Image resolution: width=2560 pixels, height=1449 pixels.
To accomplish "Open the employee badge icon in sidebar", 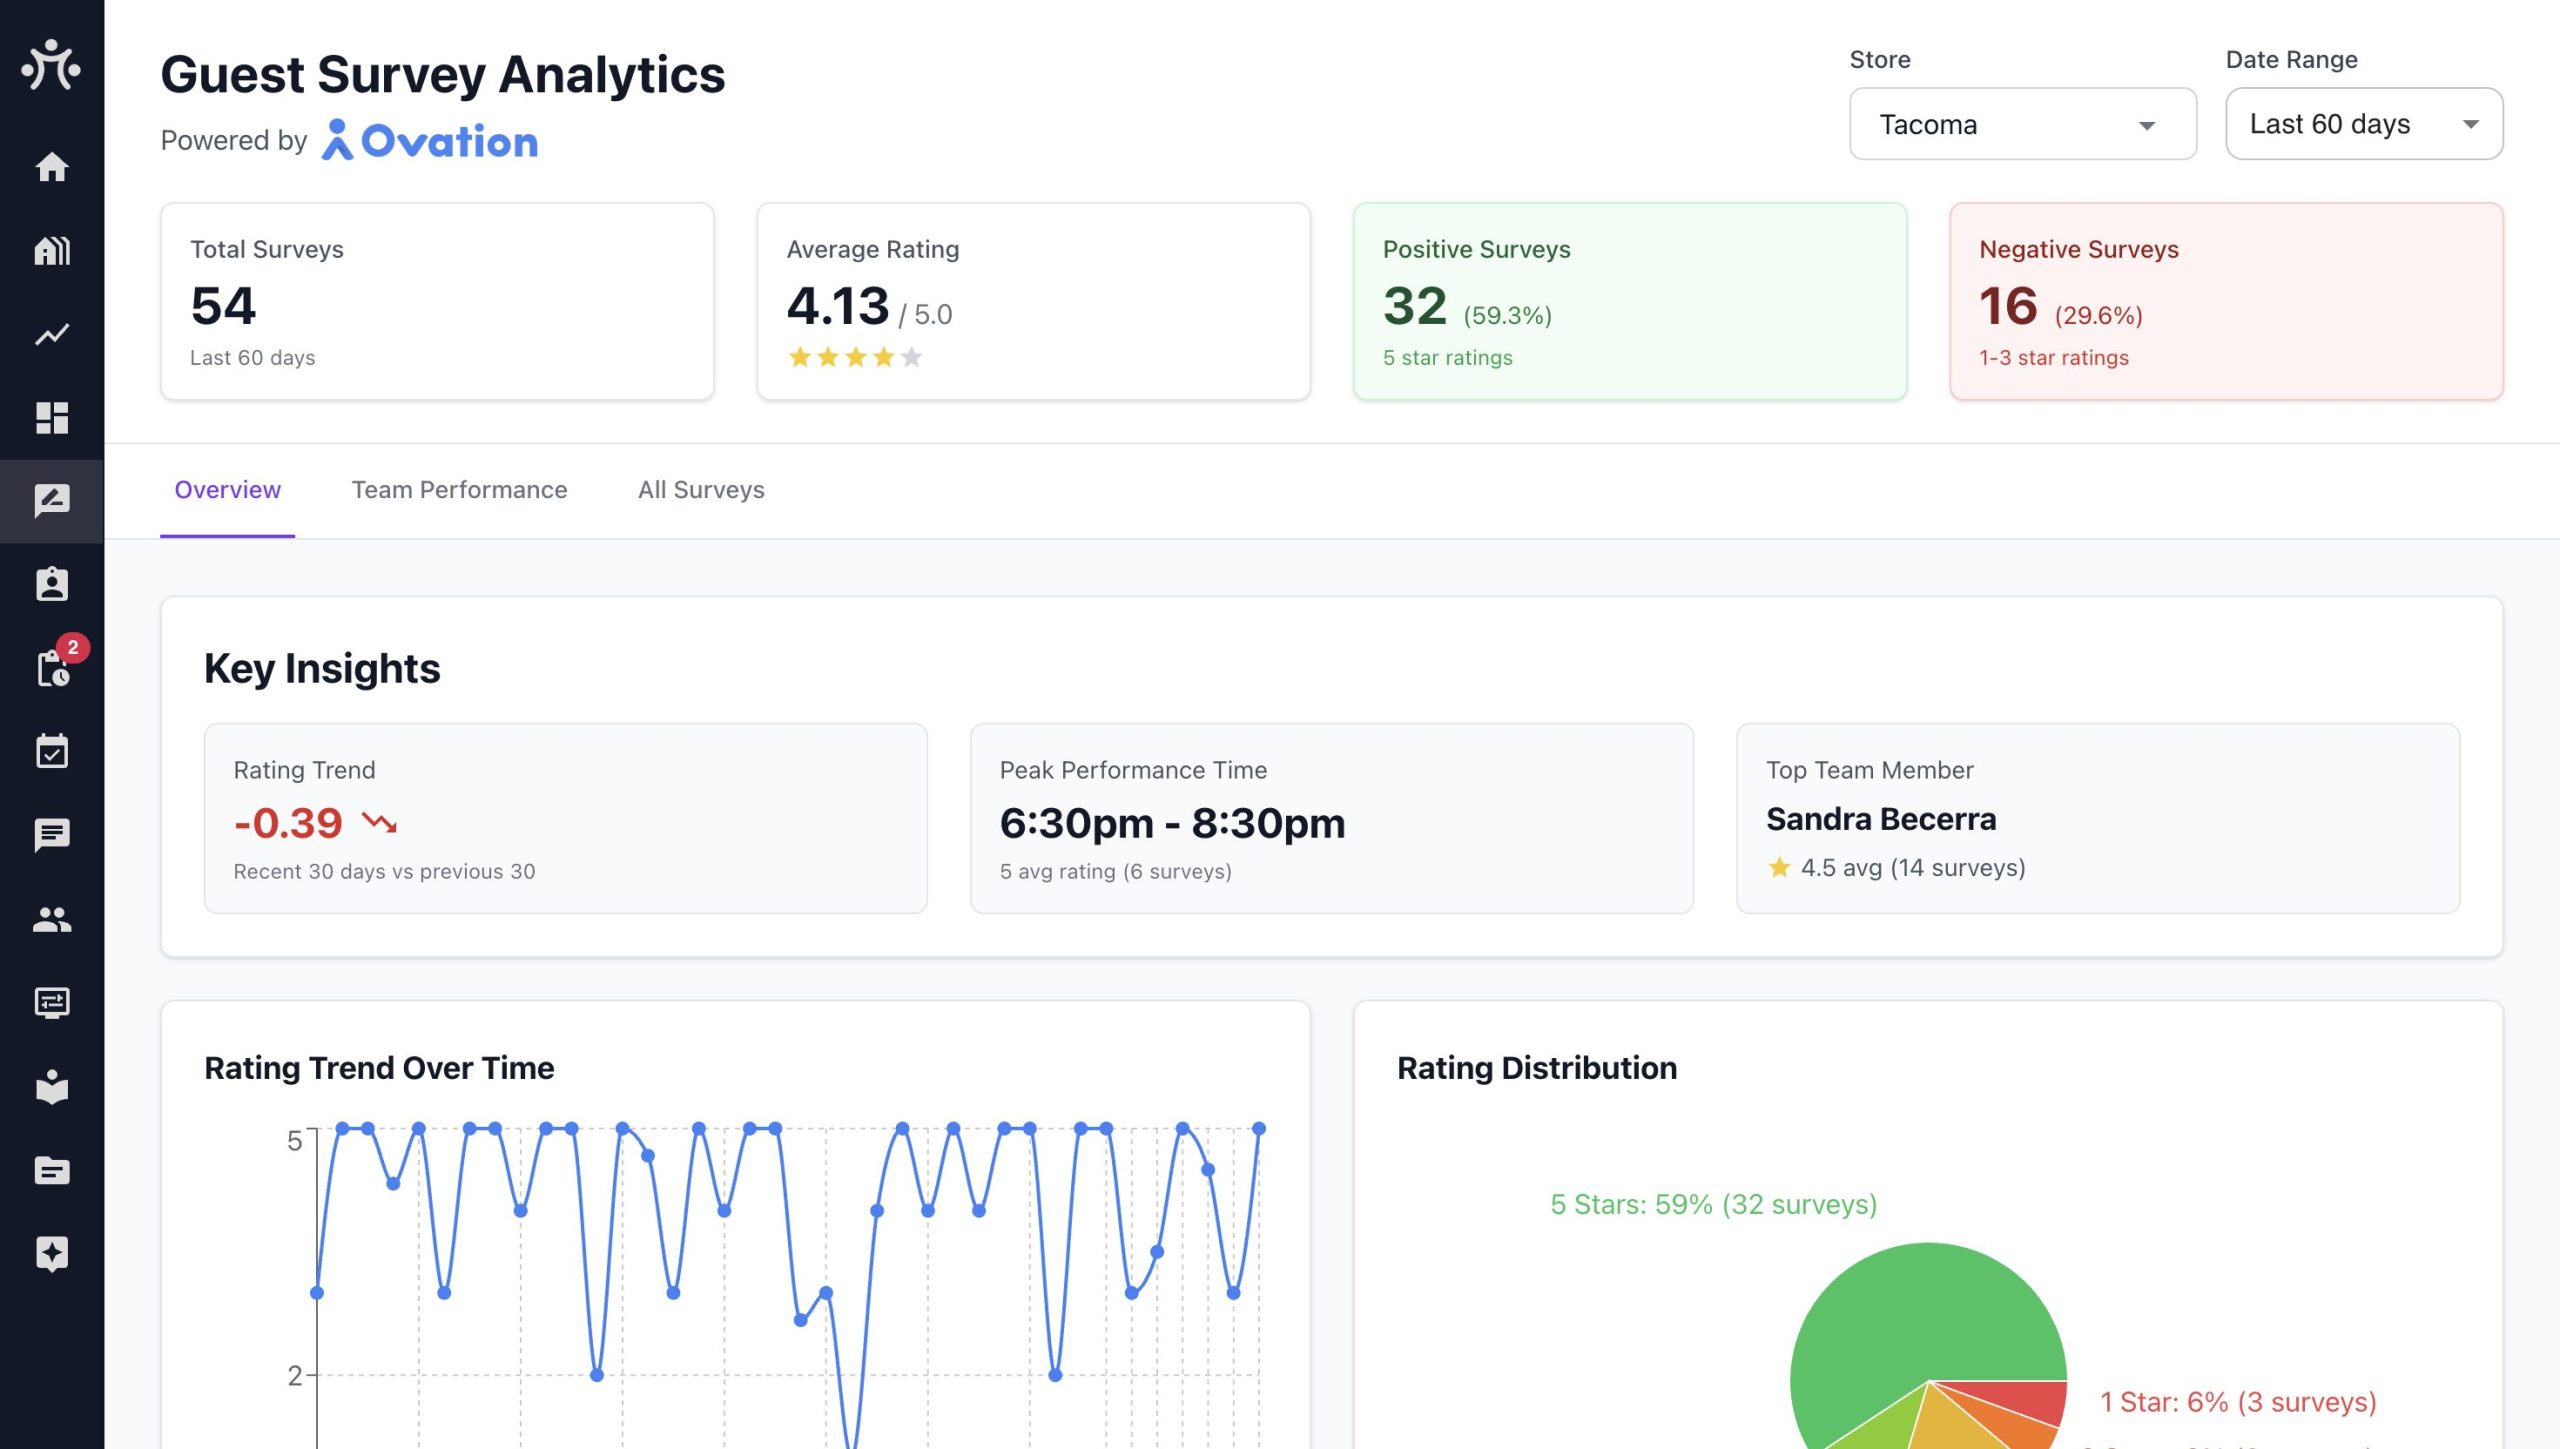I will pyautogui.click(x=52, y=585).
